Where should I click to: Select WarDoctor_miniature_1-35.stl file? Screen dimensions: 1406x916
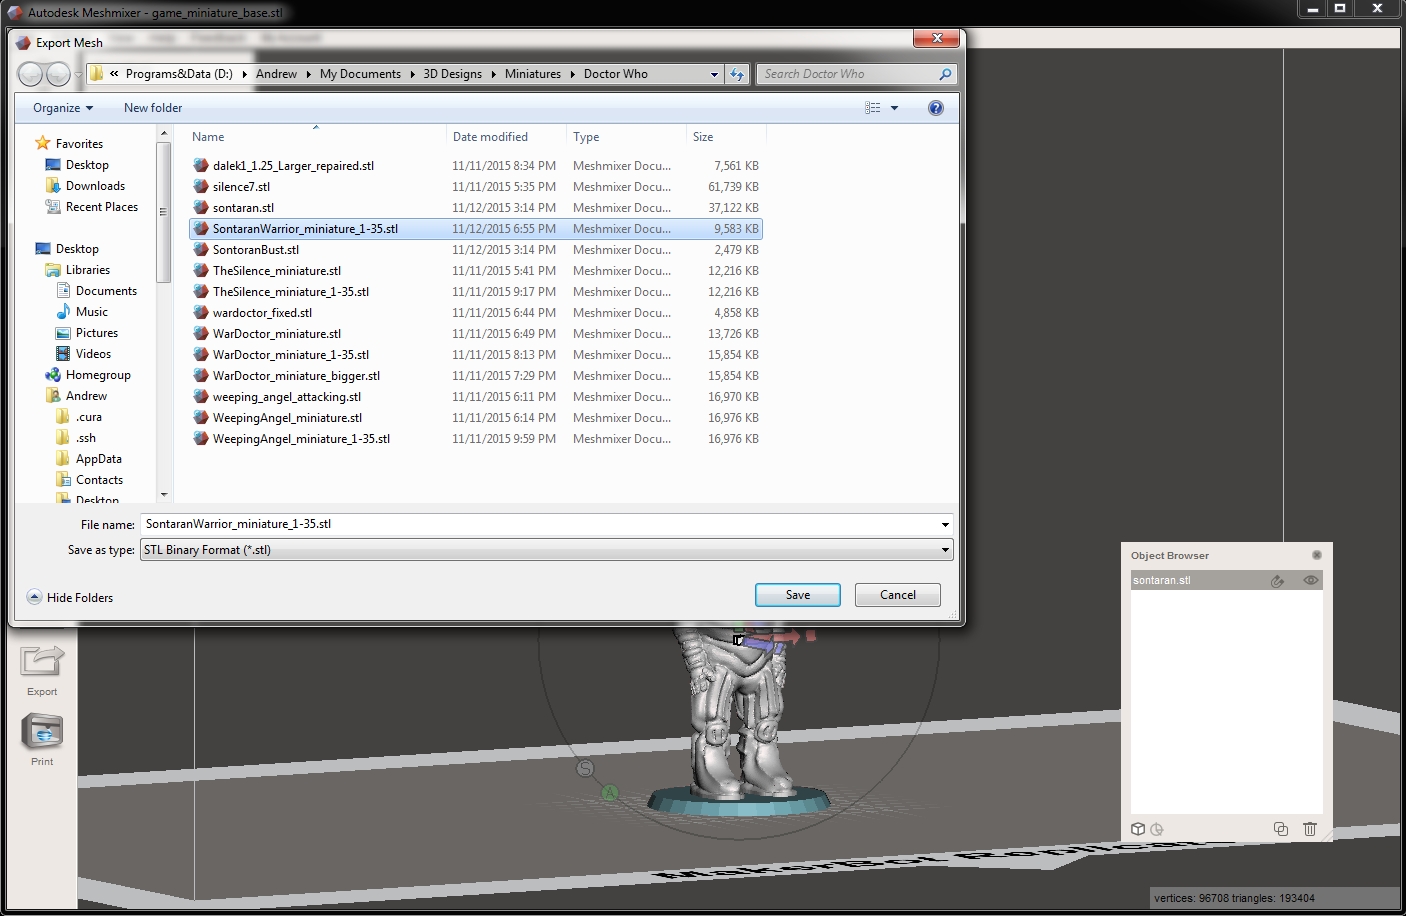[x=290, y=355]
